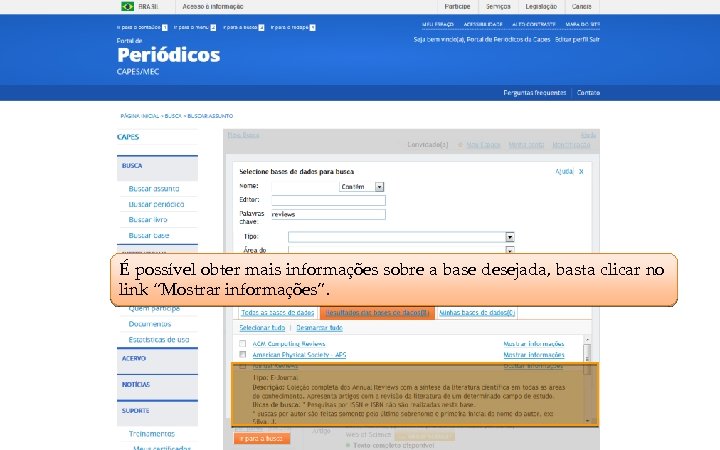Screen dimensions: 720x450
Task: Open Legislação in government top bar
Action: [541, 6]
